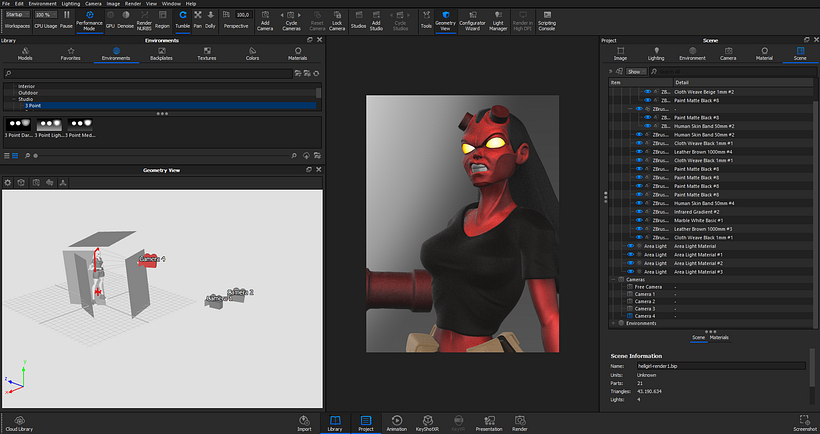
Task: Choose the 3 Point Dark environment thumbnail
Action: click(x=18, y=128)
